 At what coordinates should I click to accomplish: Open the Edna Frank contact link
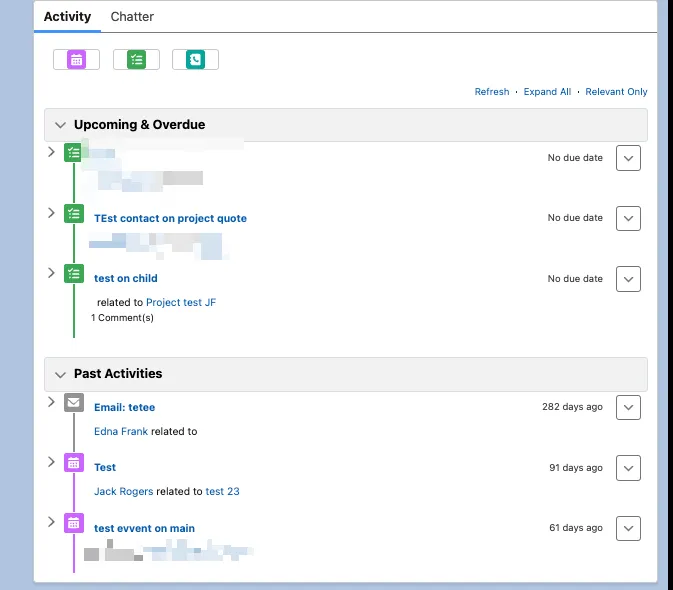[x=121, y=431]
